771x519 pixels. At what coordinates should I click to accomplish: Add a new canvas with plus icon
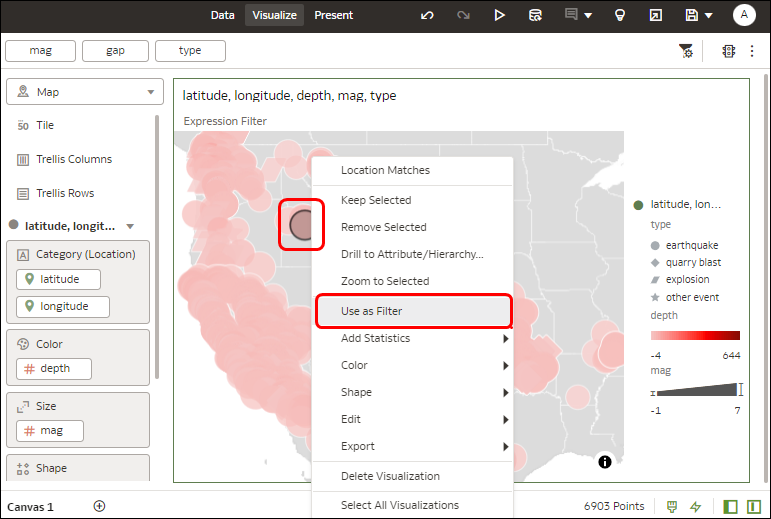coord(99,506)
